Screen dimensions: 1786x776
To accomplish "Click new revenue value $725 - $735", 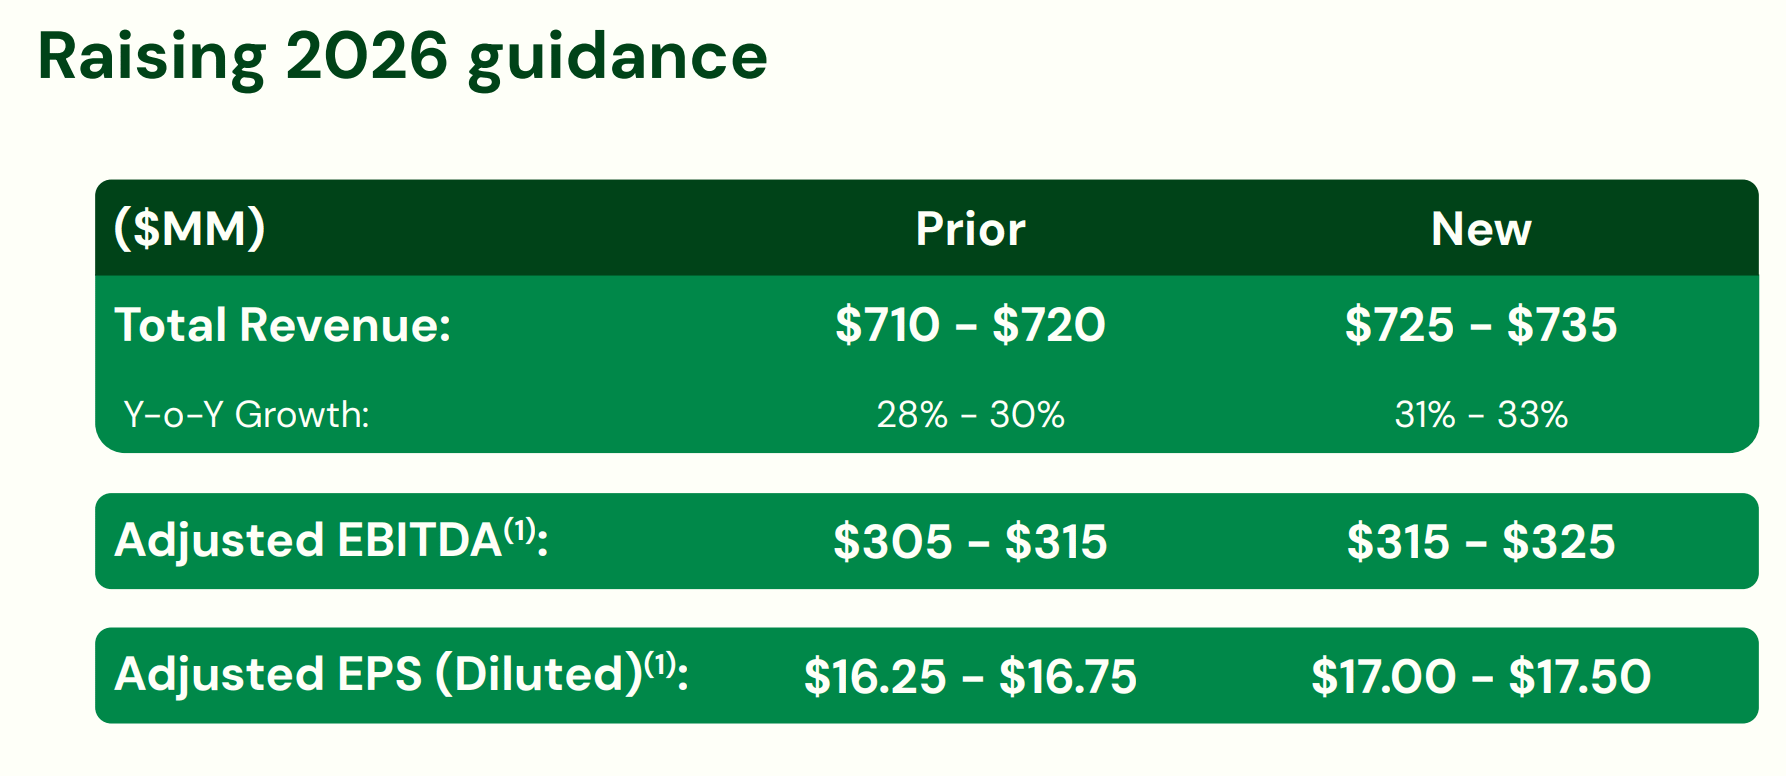I will [1481, 325].
